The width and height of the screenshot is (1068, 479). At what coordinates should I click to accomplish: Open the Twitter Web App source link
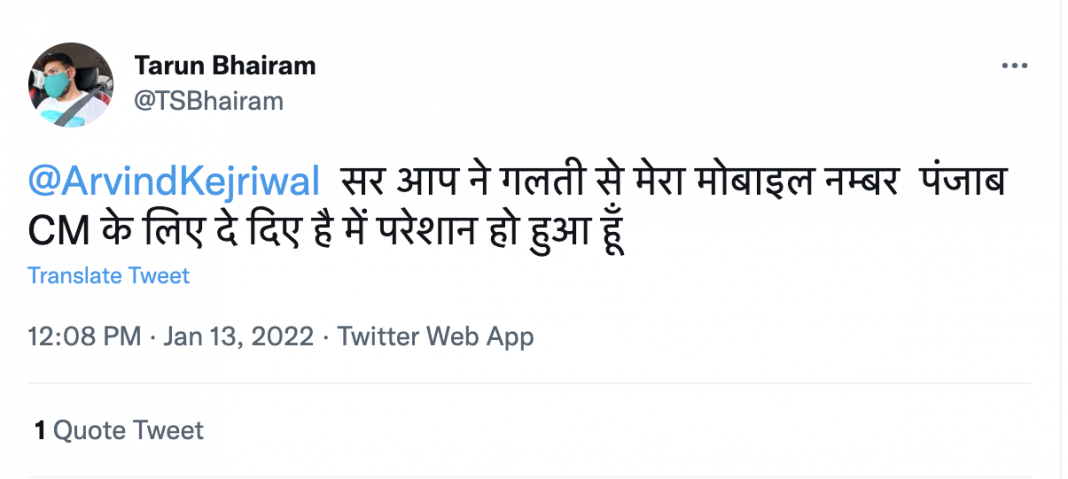(435, 337)
